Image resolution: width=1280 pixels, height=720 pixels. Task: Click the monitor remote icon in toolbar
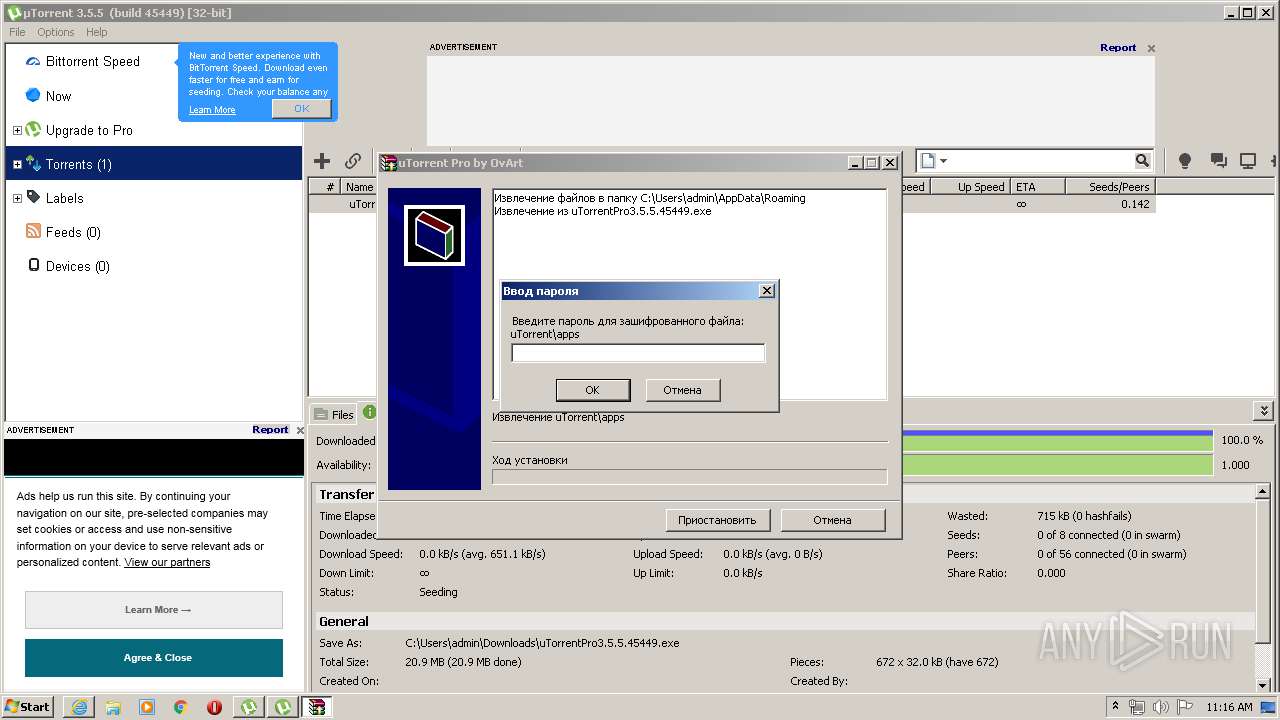click(x=1248, y=161)
